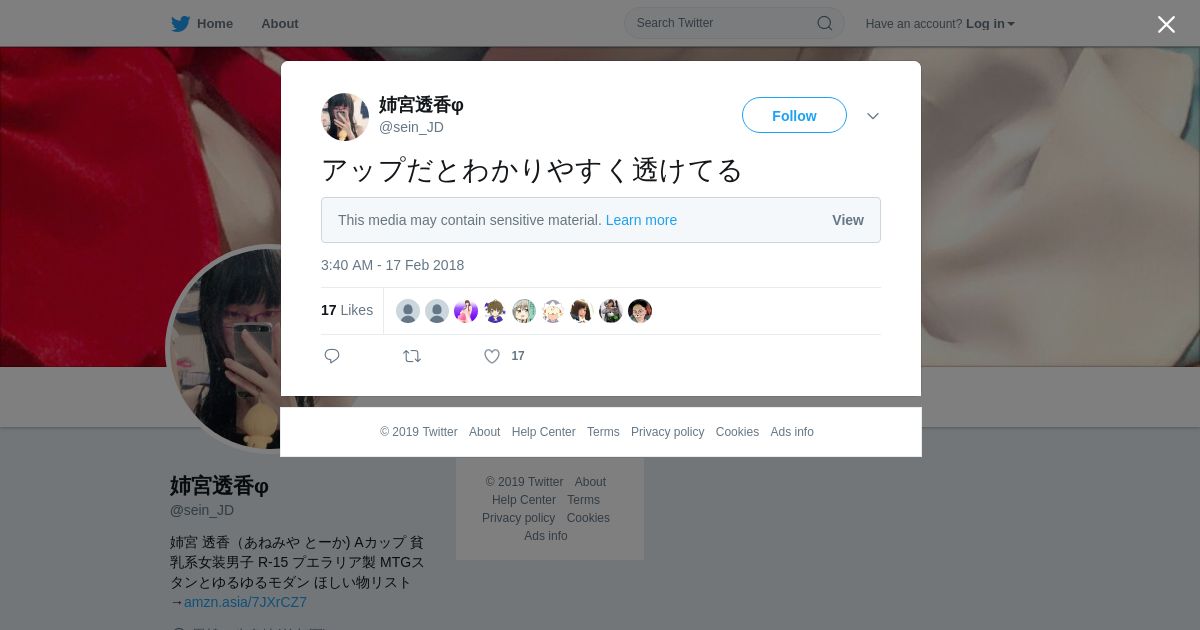Viewport: 1200px width, 630px height.
Task: Click the reply speech bubble icon
Action: pyautogui.click(x=332, y=356)
